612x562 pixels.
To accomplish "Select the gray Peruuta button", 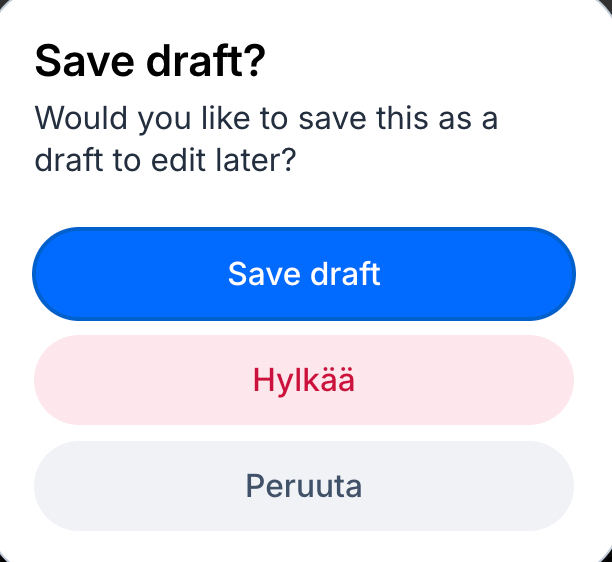I will 304,486.
